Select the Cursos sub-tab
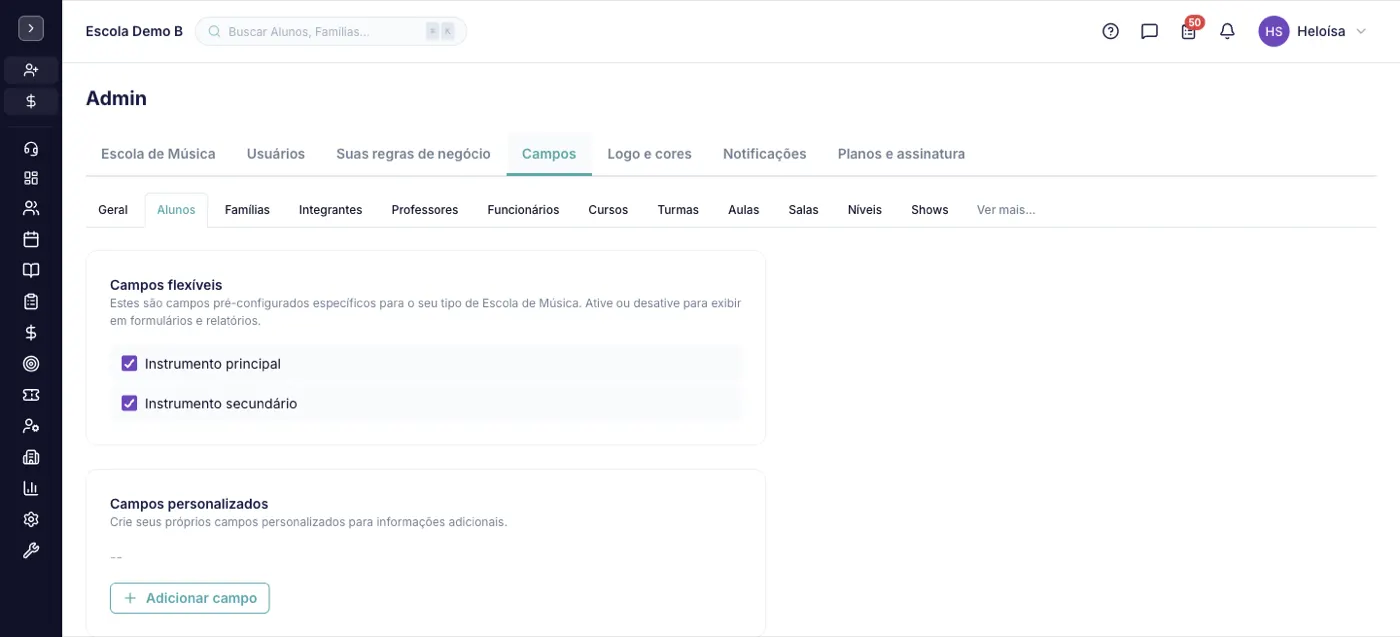1400x637 pixels. point(608,210)
